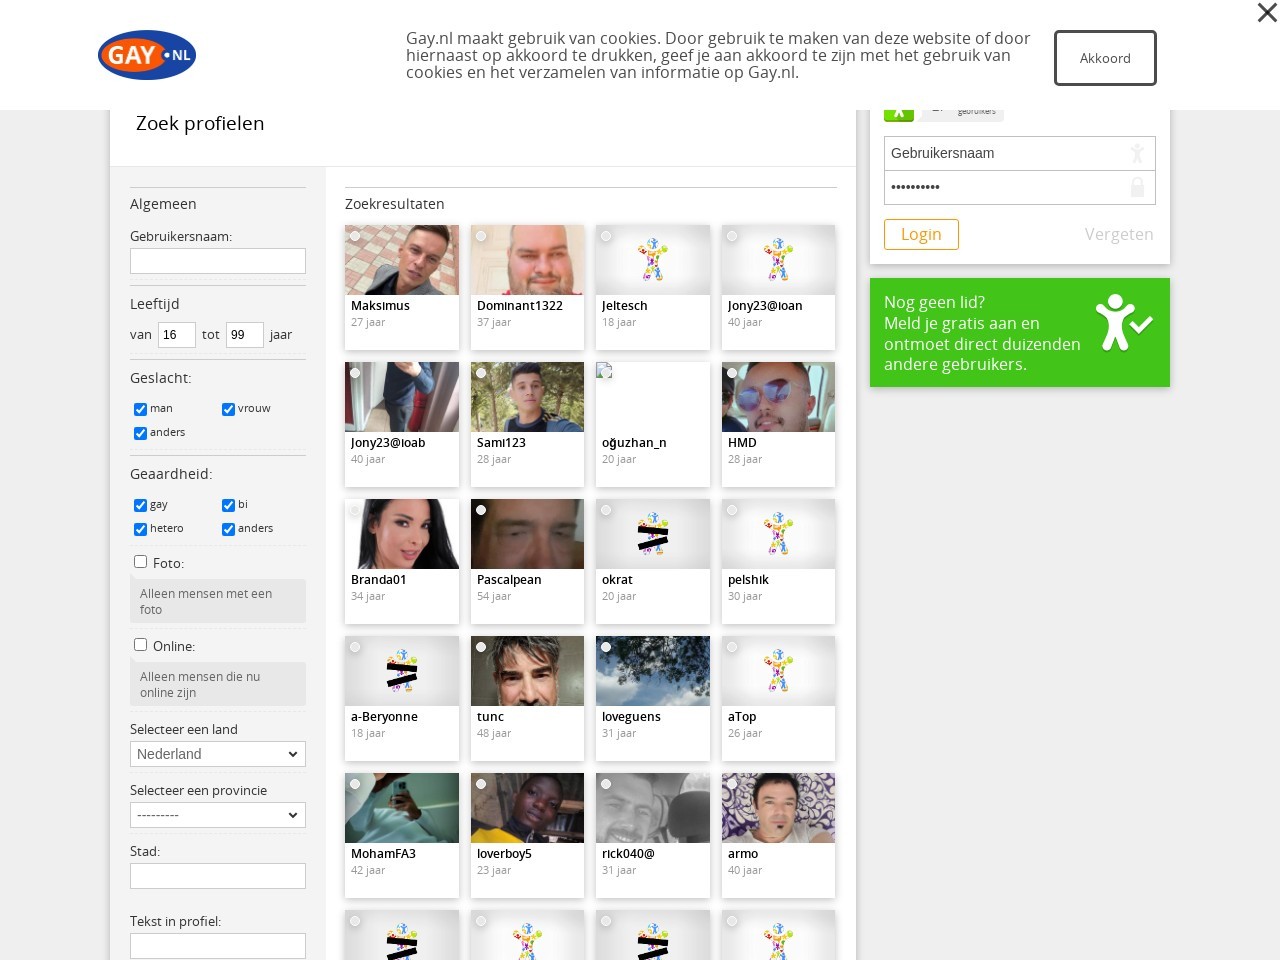
Task: Uncheck the man gender checkbox
Action: (141, 409)
